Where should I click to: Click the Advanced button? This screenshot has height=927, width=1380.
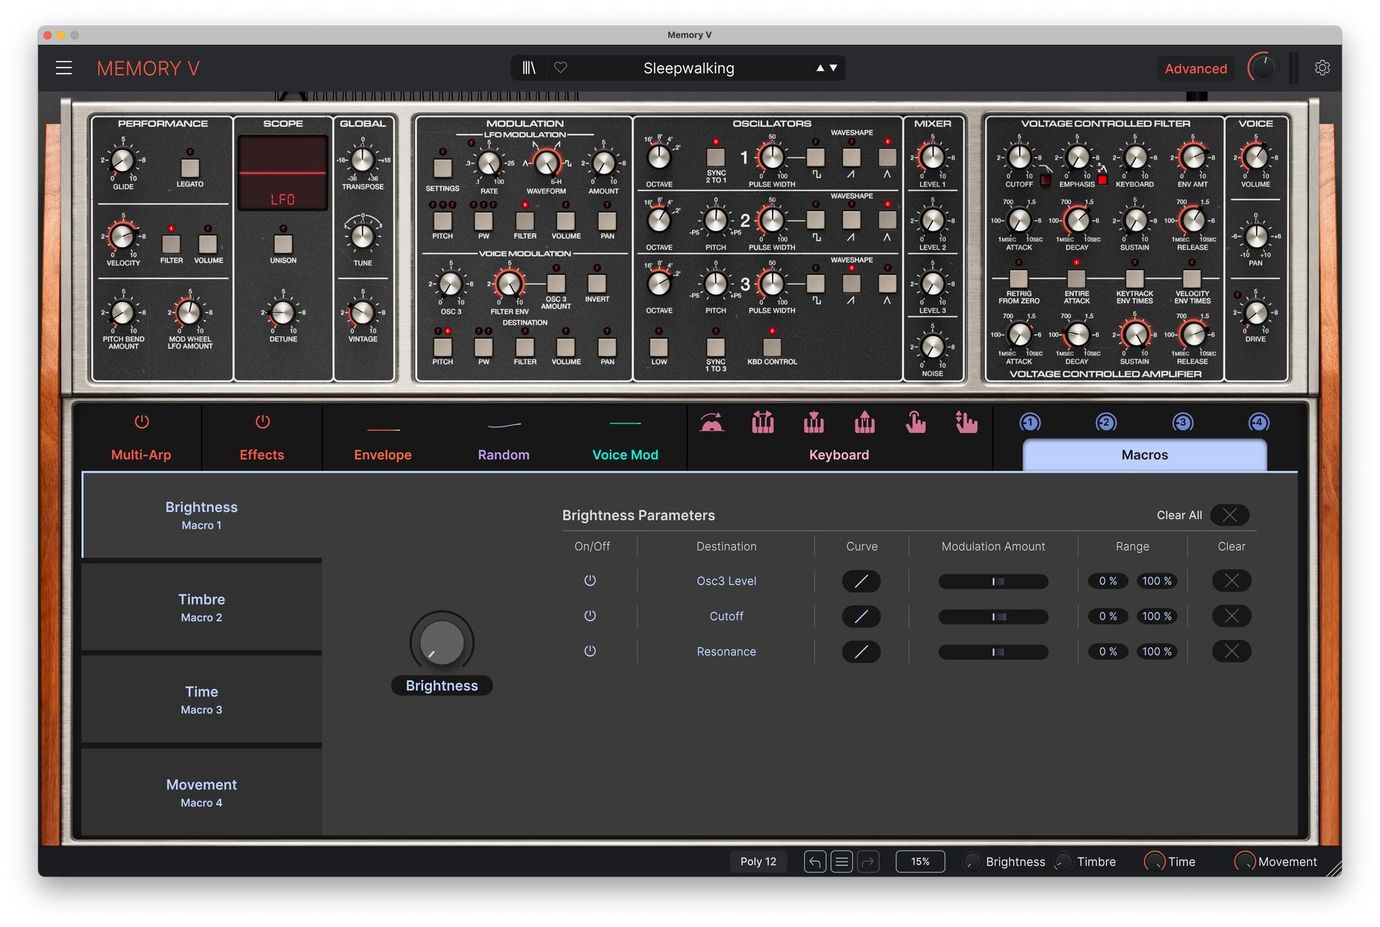[1196, 68]
